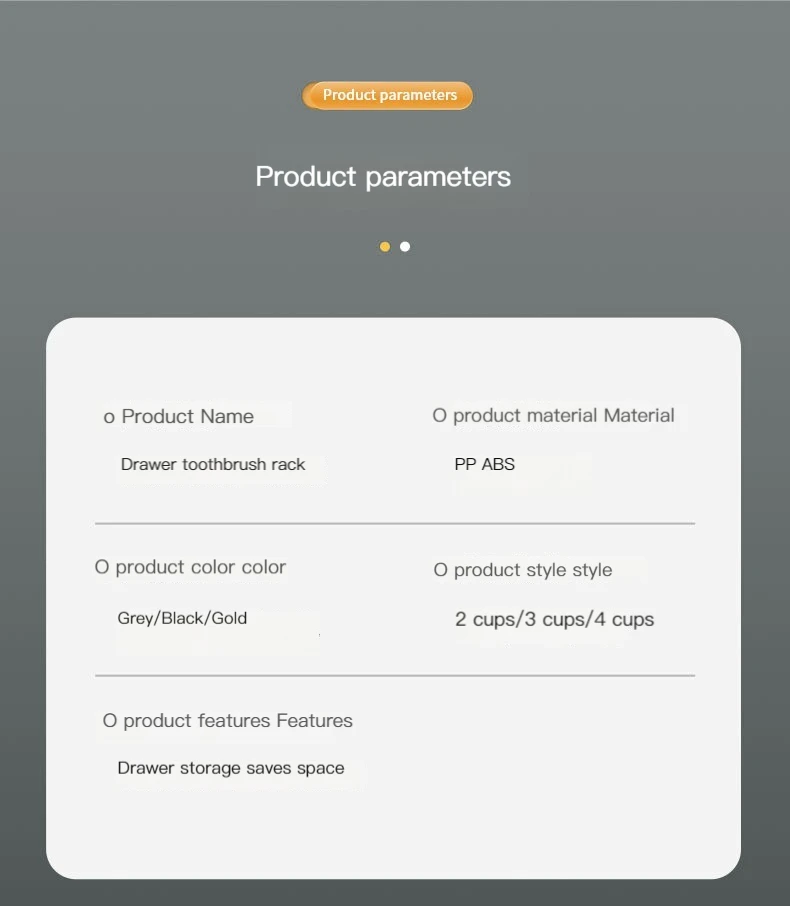Screen dimensions: 790x906
Task: Click the circle bullet before product features
Action: click(x=110, y=721)
